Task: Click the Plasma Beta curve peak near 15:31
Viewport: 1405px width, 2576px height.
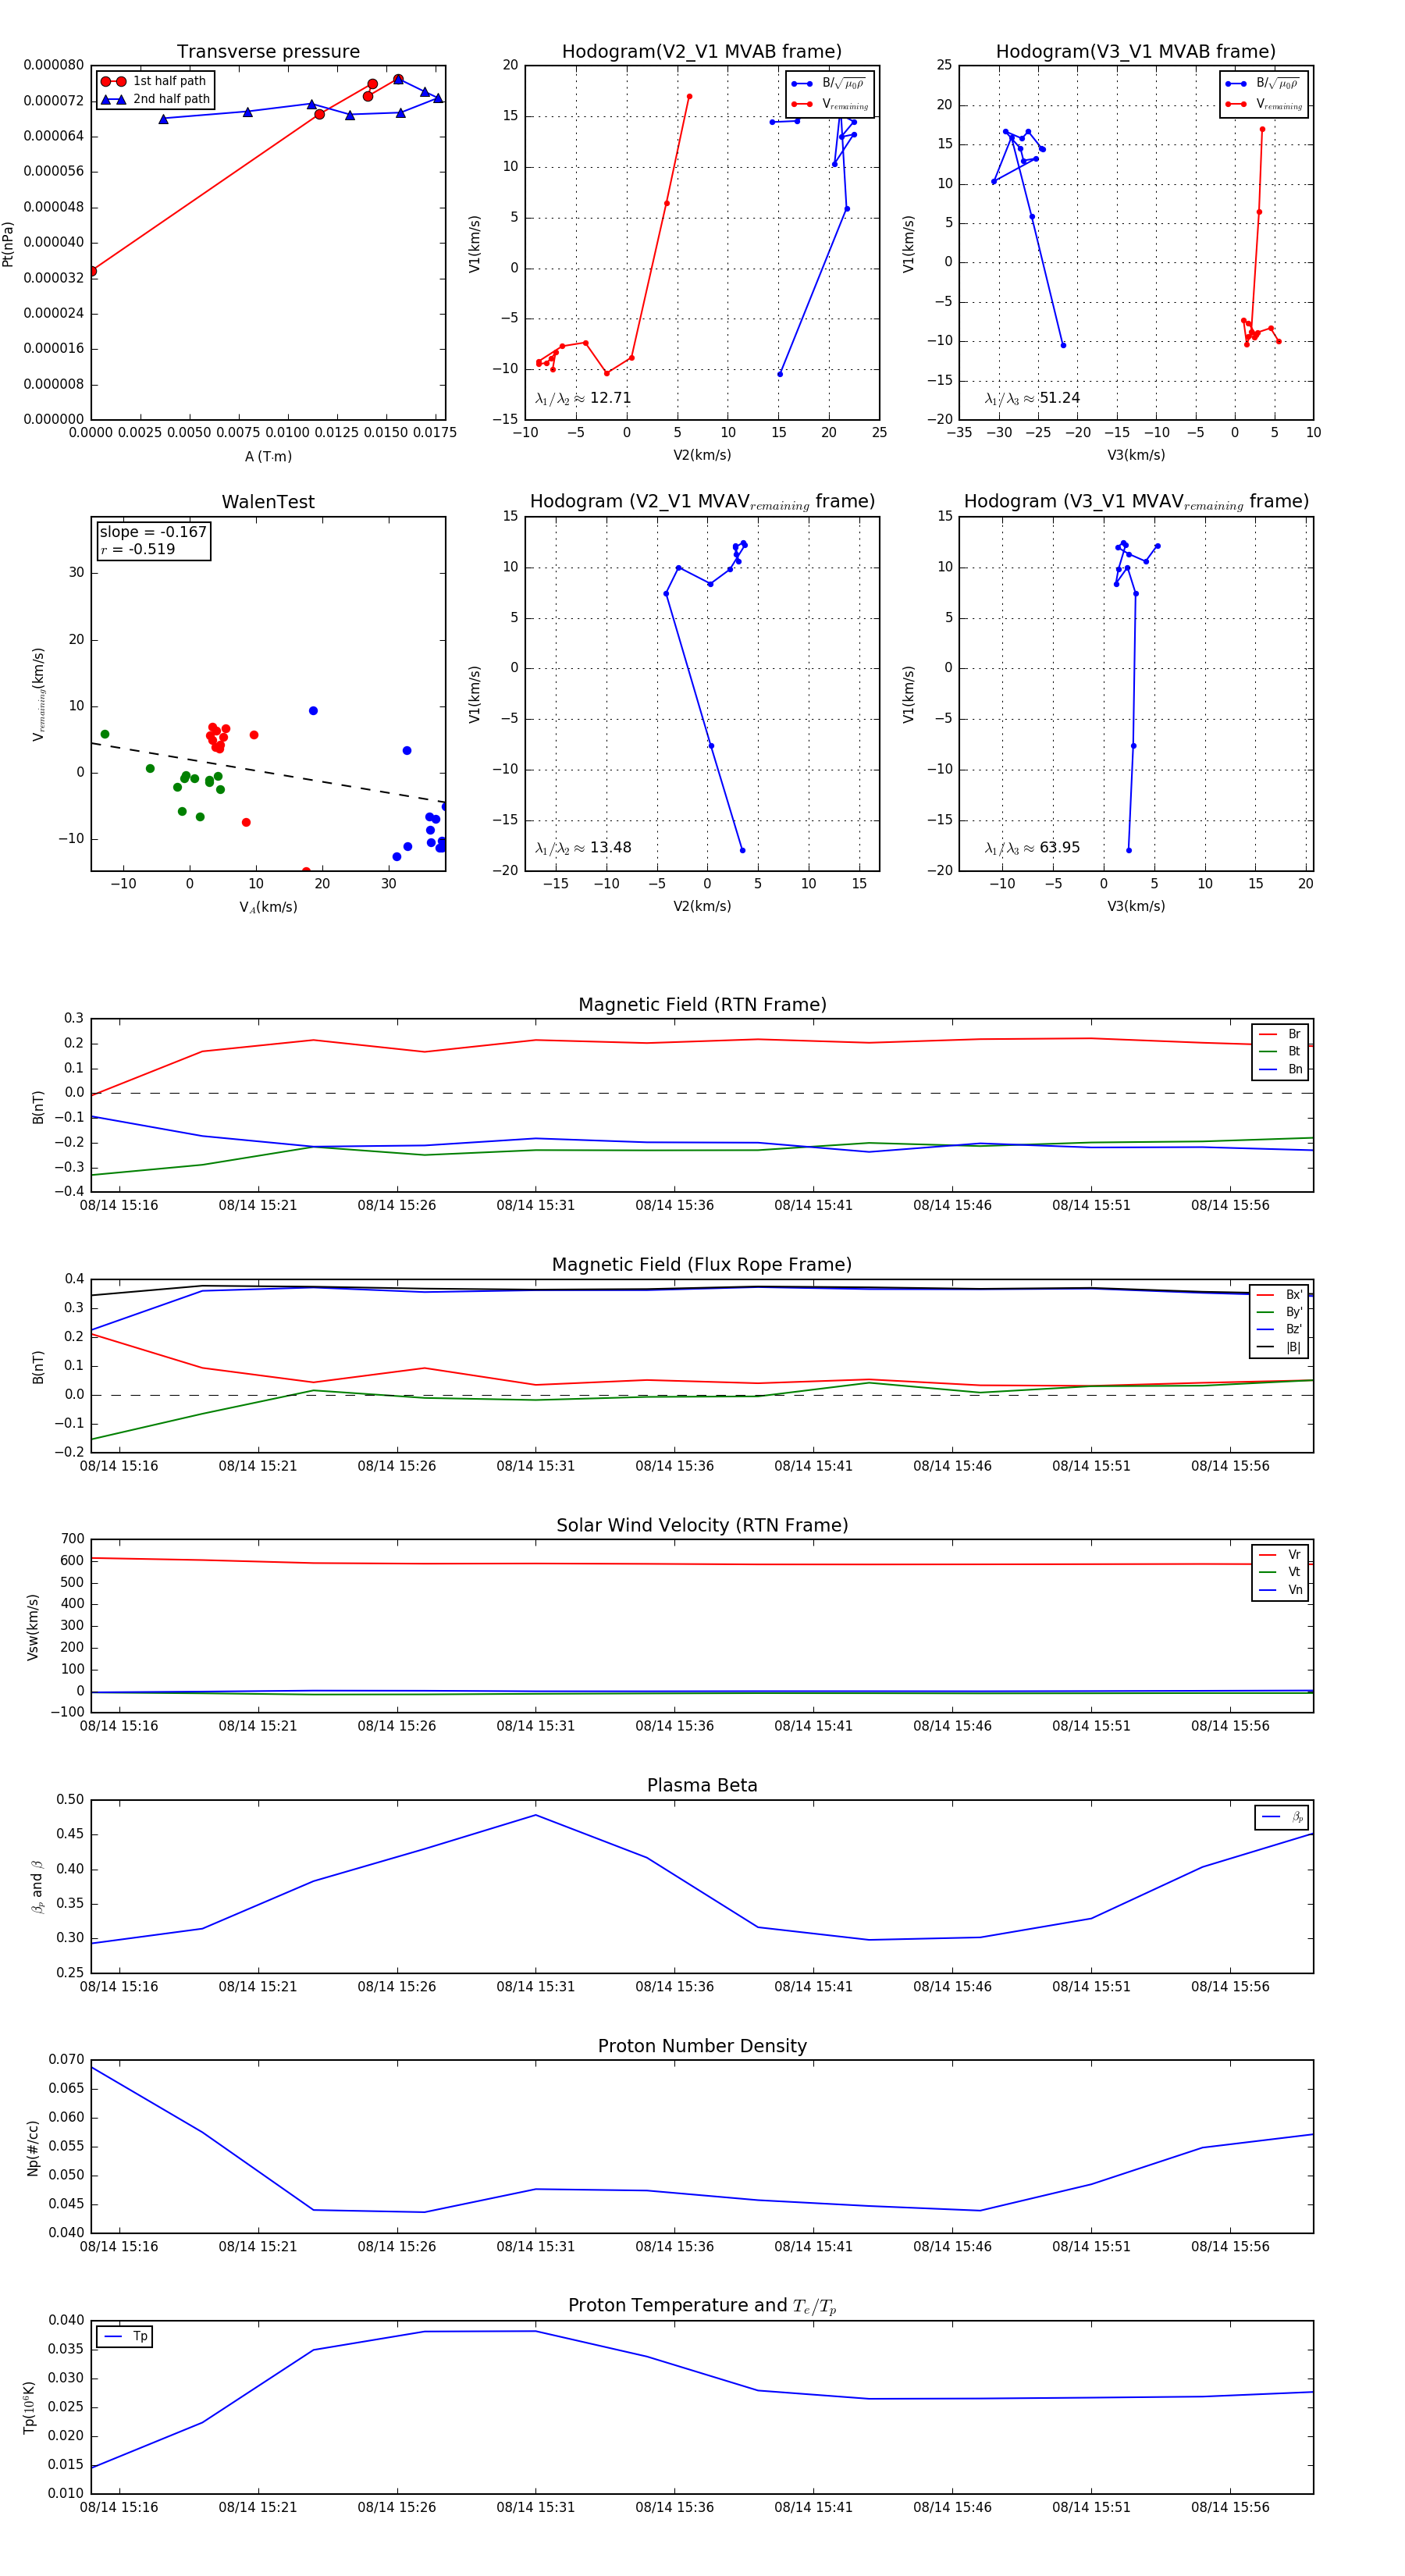Action: (536, 1815)
